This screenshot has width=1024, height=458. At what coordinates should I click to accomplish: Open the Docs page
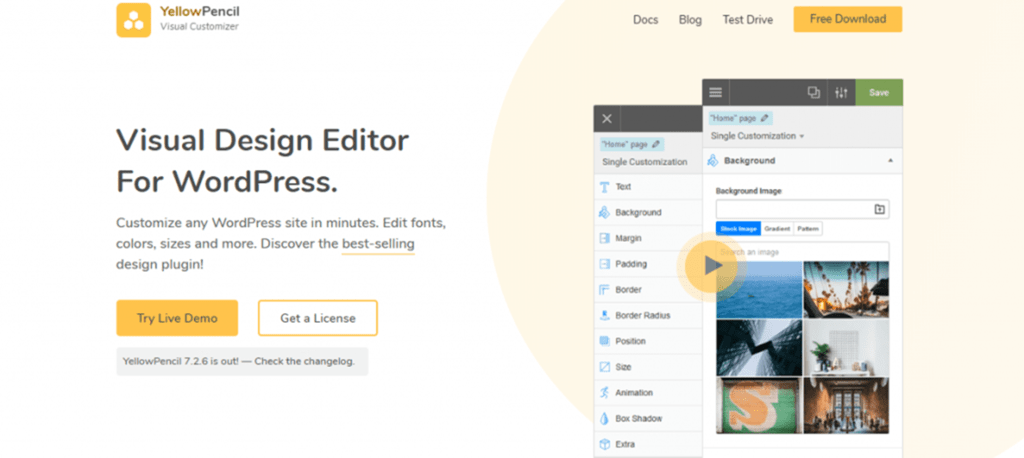pyautogui.click(x=645, y=20)
